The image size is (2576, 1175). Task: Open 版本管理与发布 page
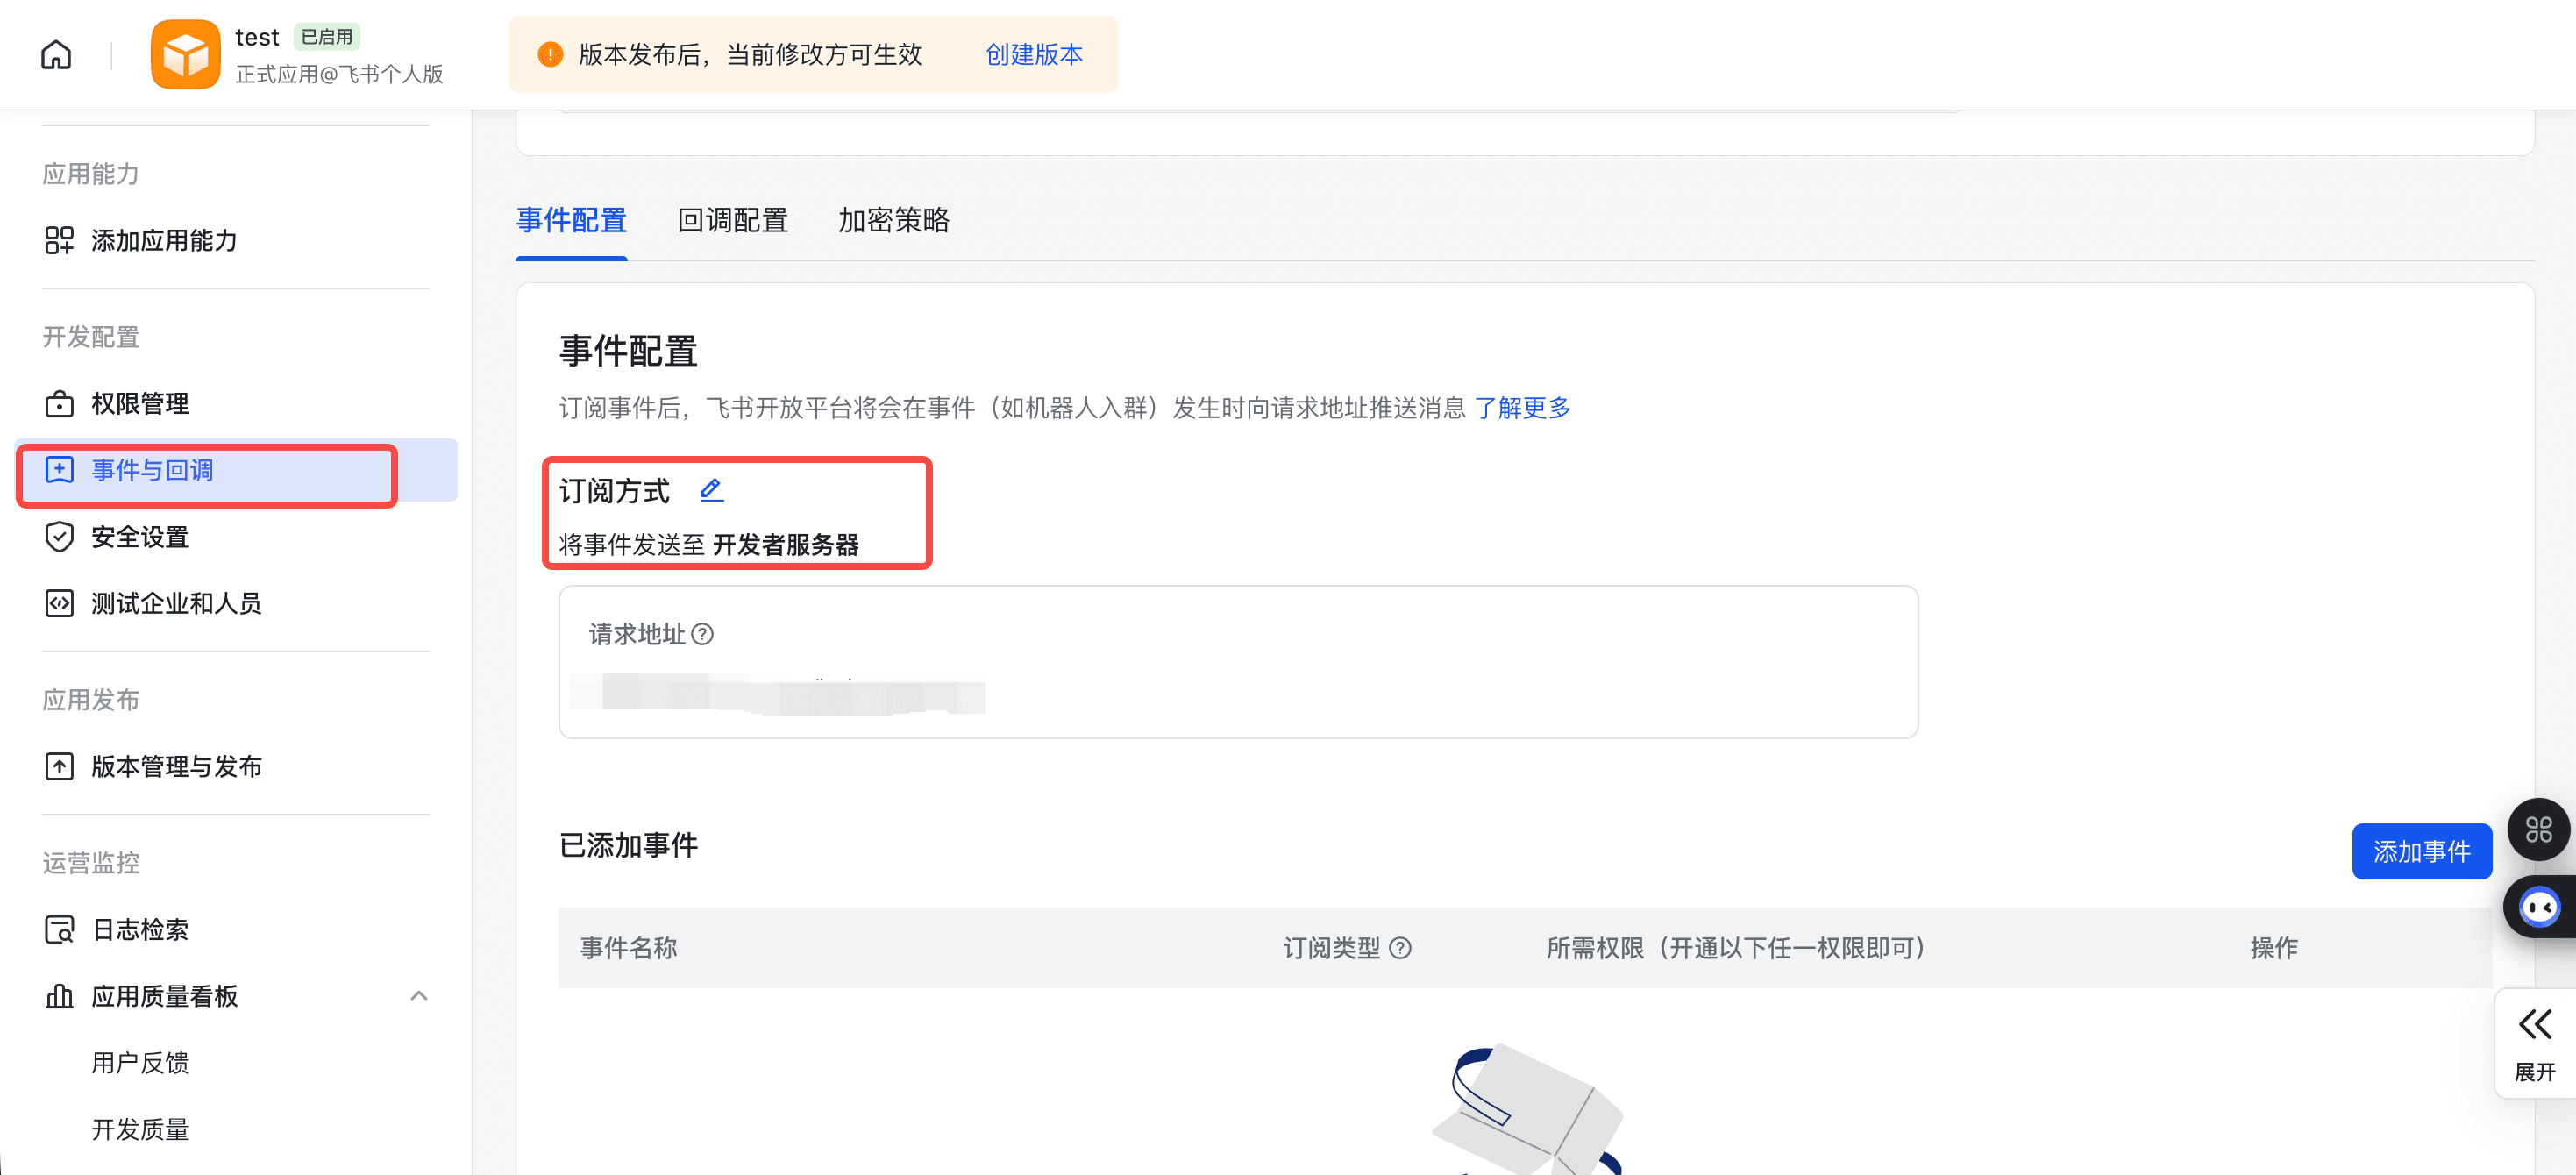(x=176, y=766)
